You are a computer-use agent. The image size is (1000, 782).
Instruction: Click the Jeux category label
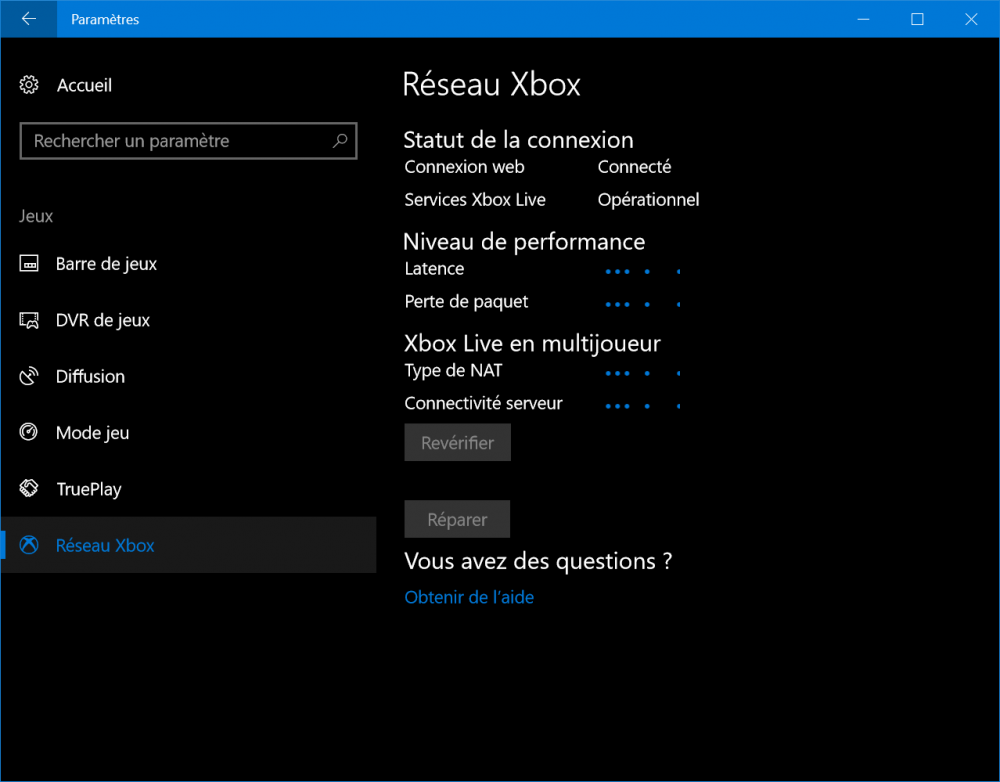36,216
